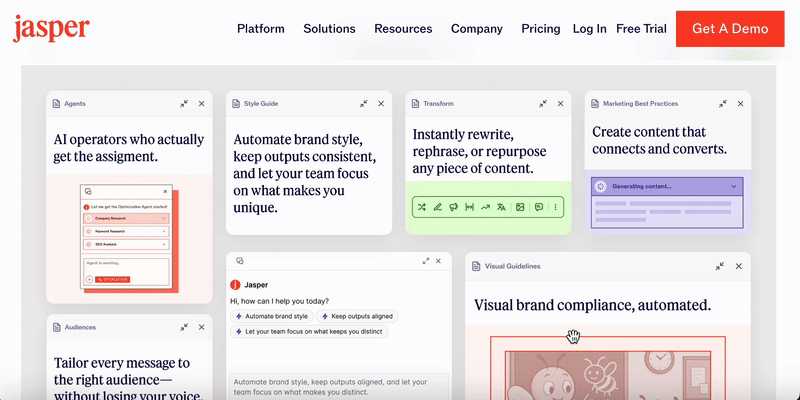This screenshot has height=400, width=800.
Task: Click the Get A Demo button
Action: tap(730, 29)
